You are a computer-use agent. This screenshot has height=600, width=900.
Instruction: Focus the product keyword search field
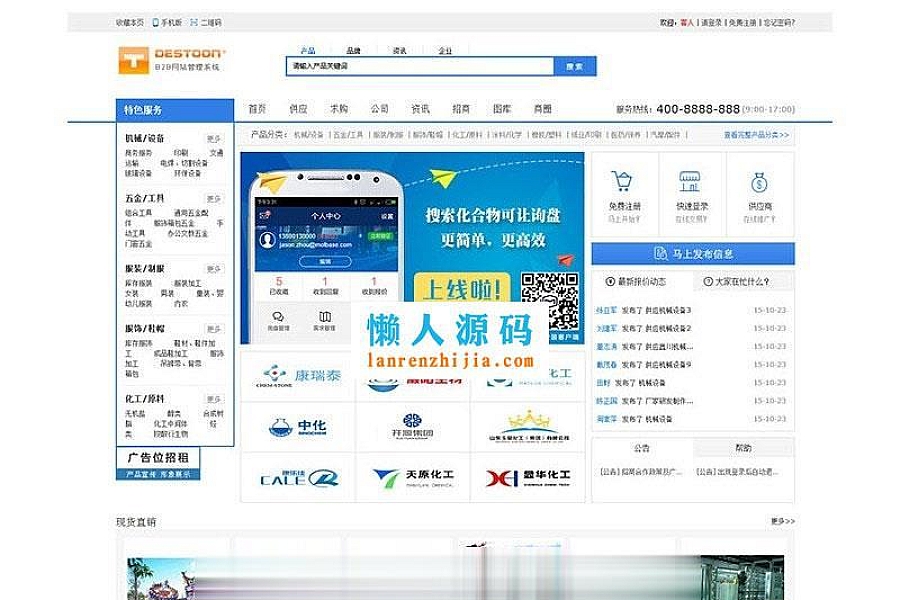coord(420,66)
